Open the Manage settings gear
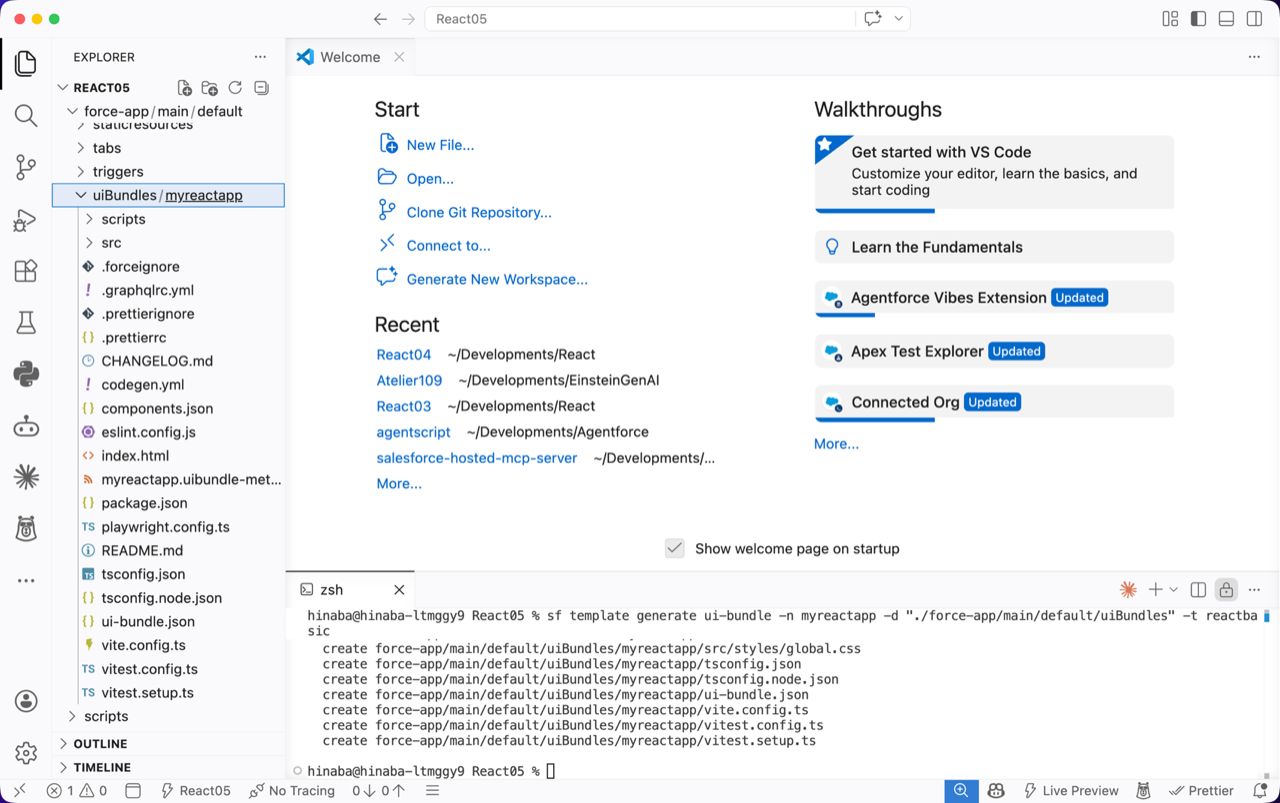The height and width of the screenshot is (803, 1280). pyautogui.click(x=26, y=752)
